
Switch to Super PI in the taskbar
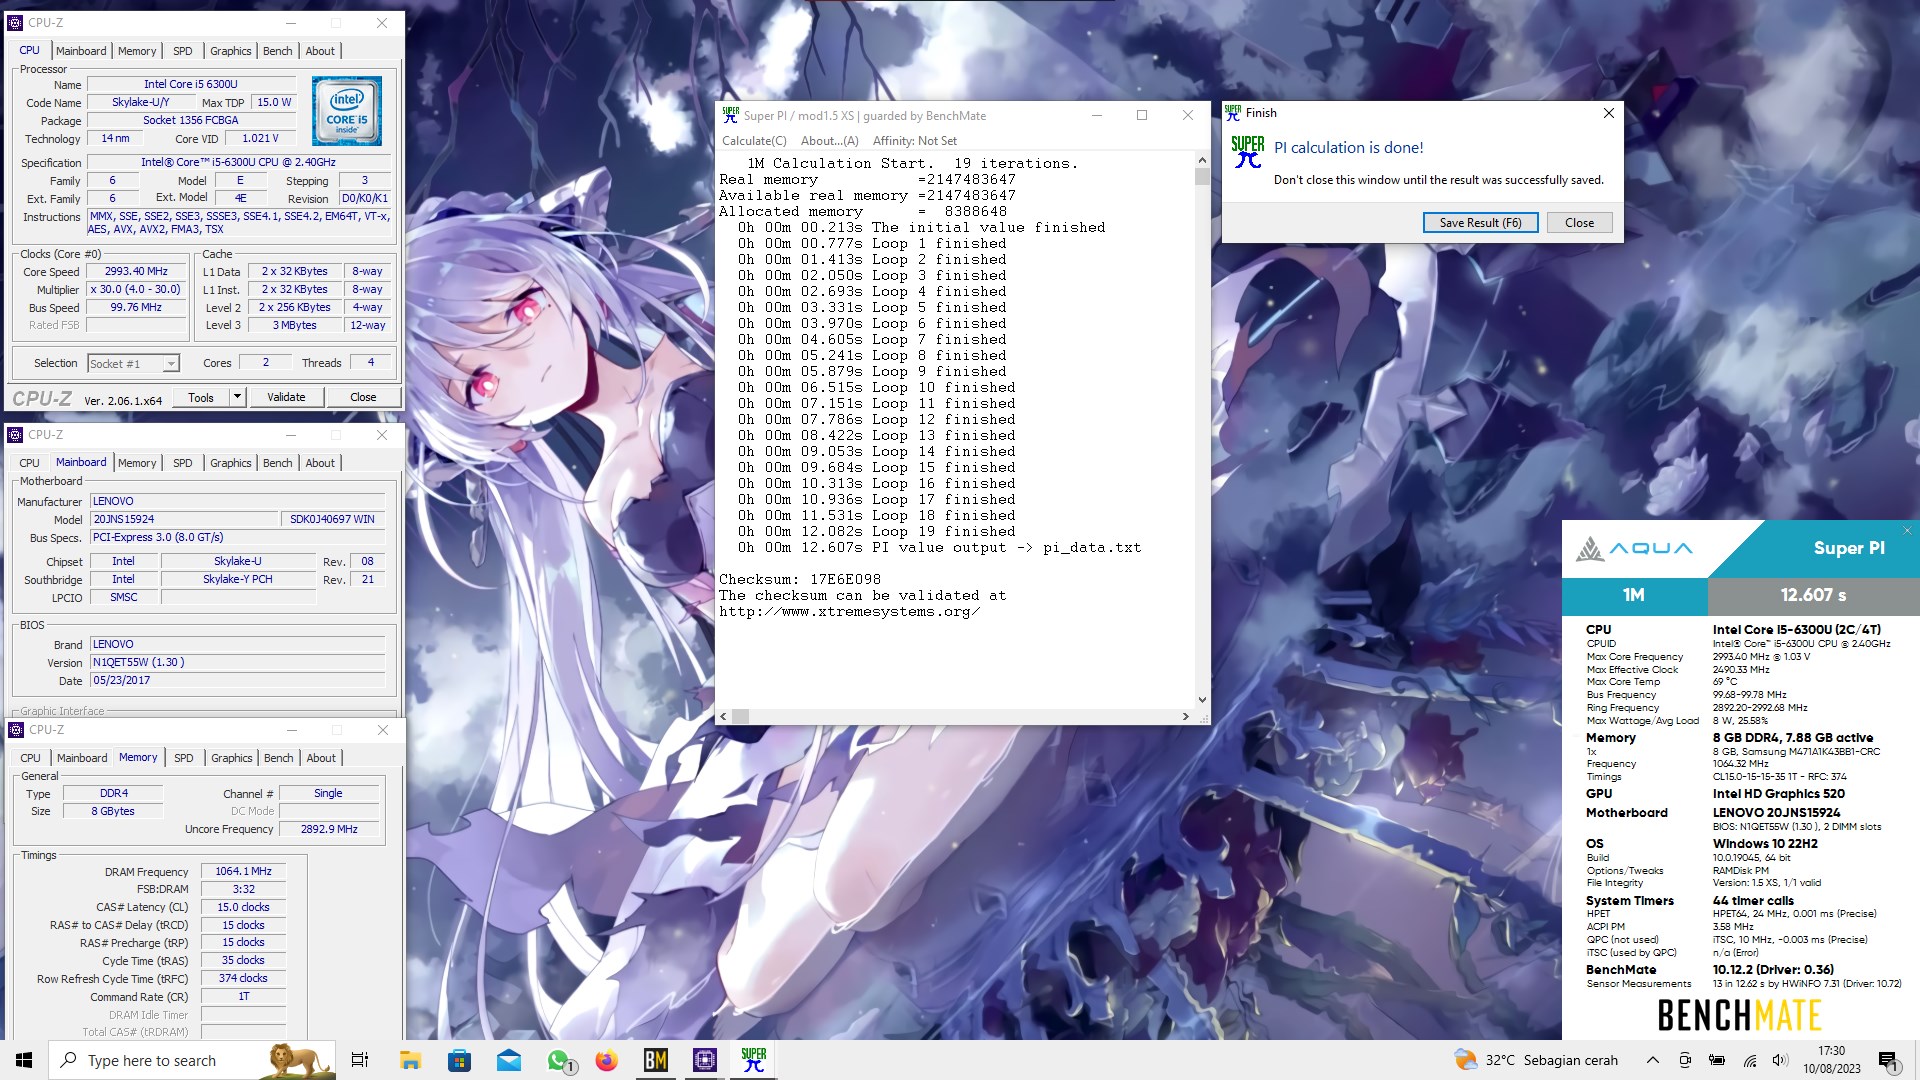pos(754,1060)
